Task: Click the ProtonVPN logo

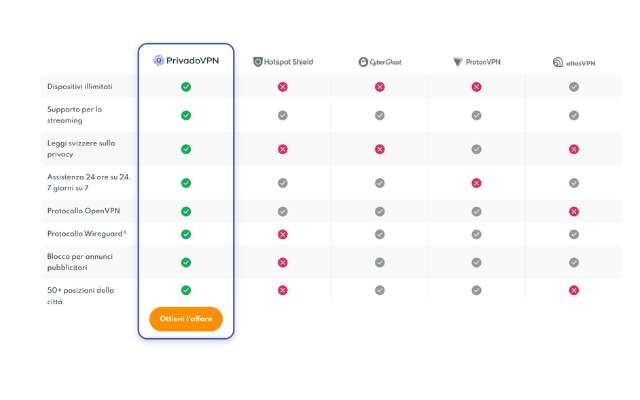Action: [x=476, y=62]
